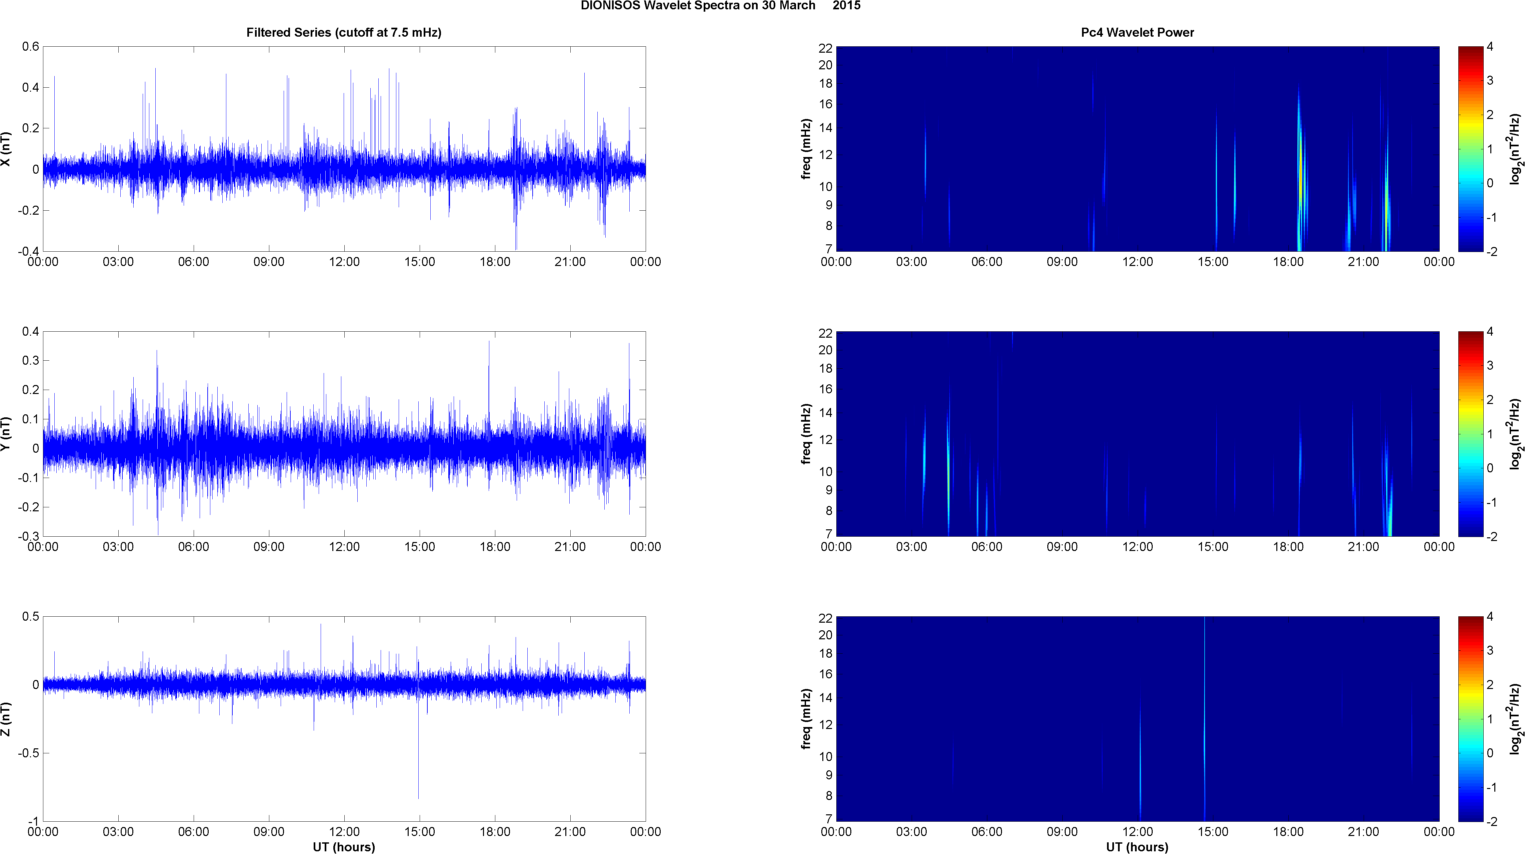Click the 18:00 tick under the Y series plot

[x=495, y=547]
